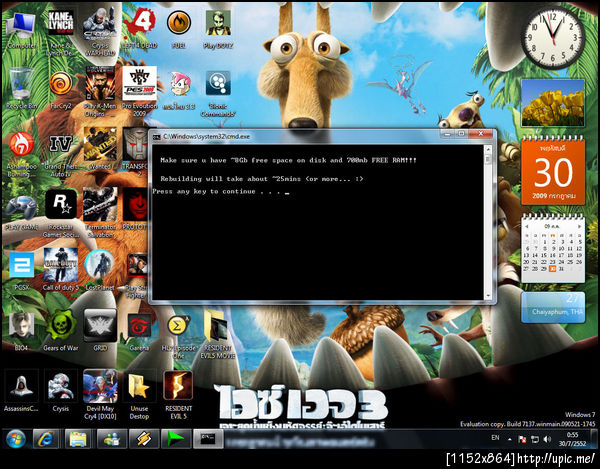Launch Rockstar Games Social Club icon
Viewport: 600px width, 469px height.
60,213
